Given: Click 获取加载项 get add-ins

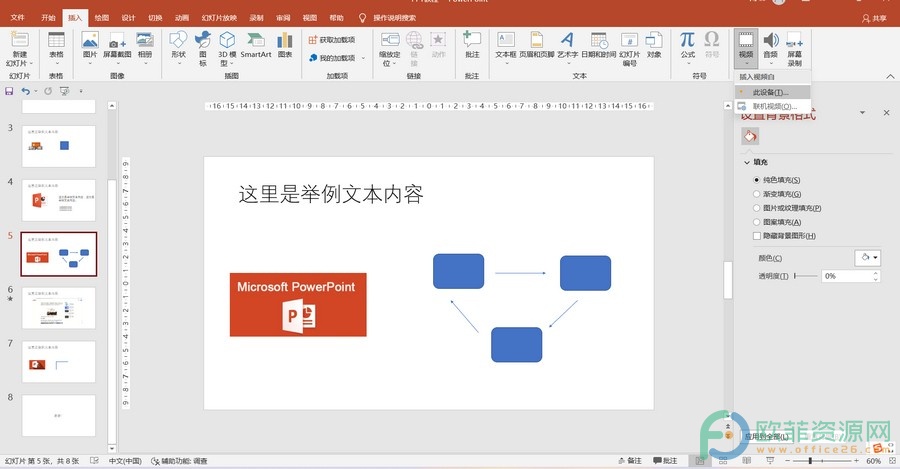Looking at the screenshot, I should click(x=332, y=40).
